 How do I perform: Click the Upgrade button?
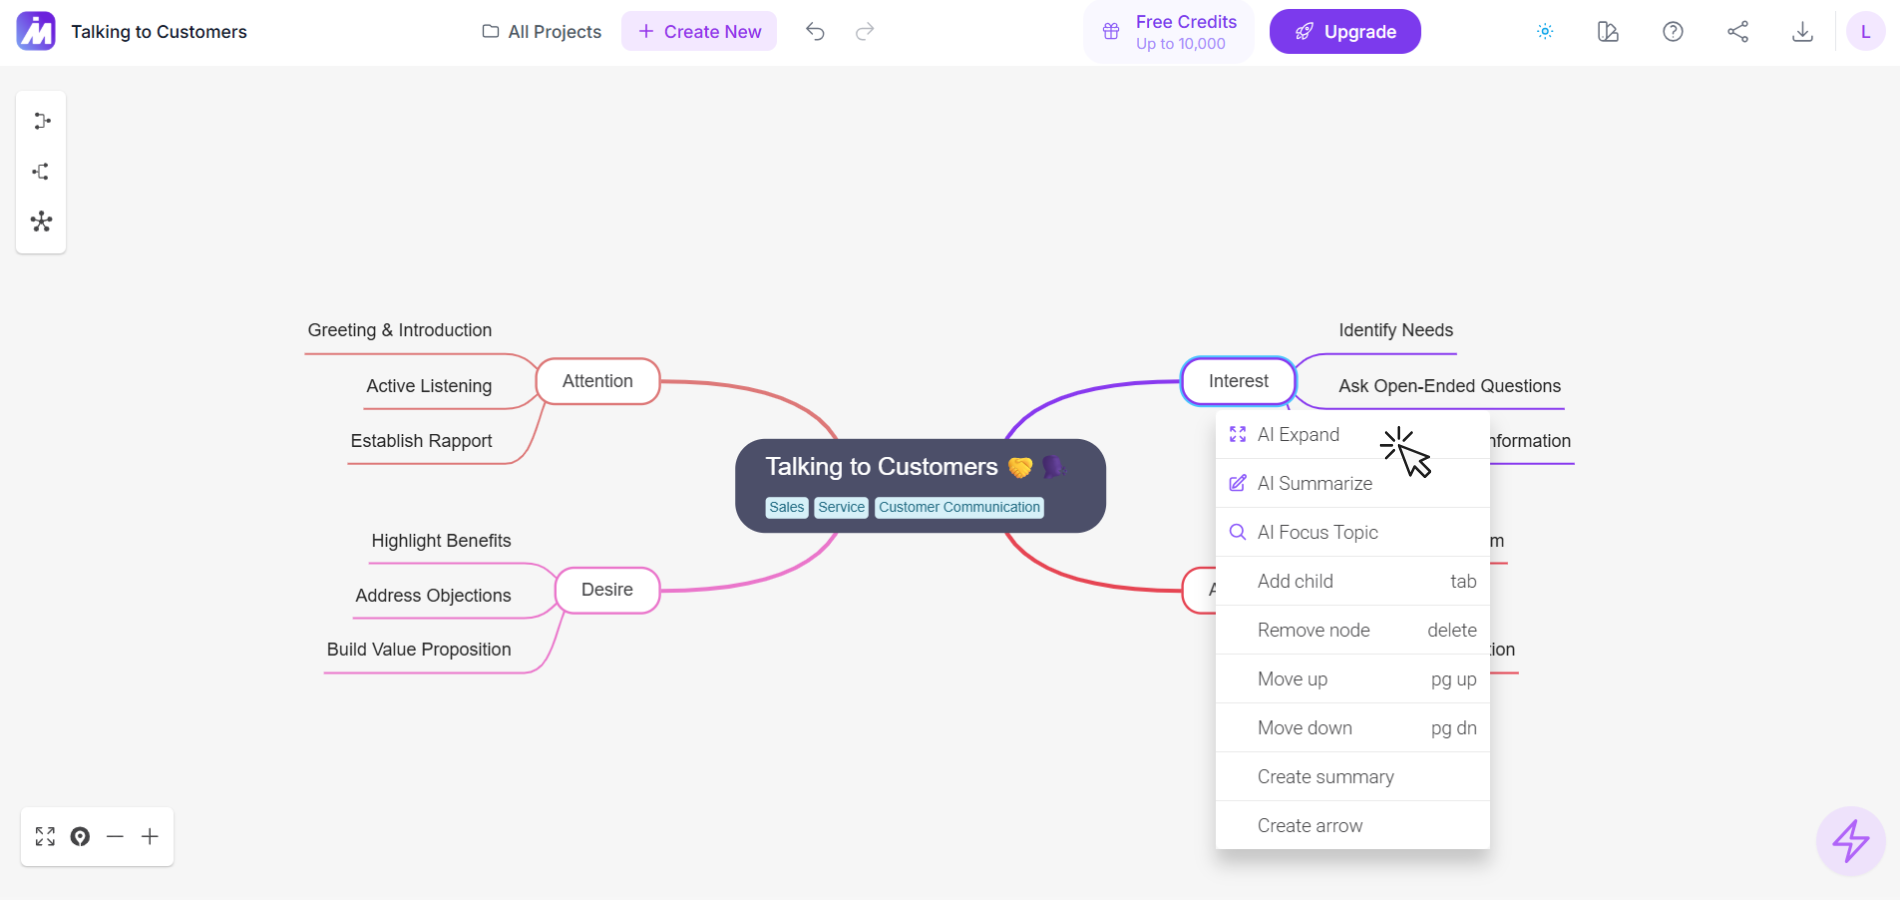tap(1345, 32)
